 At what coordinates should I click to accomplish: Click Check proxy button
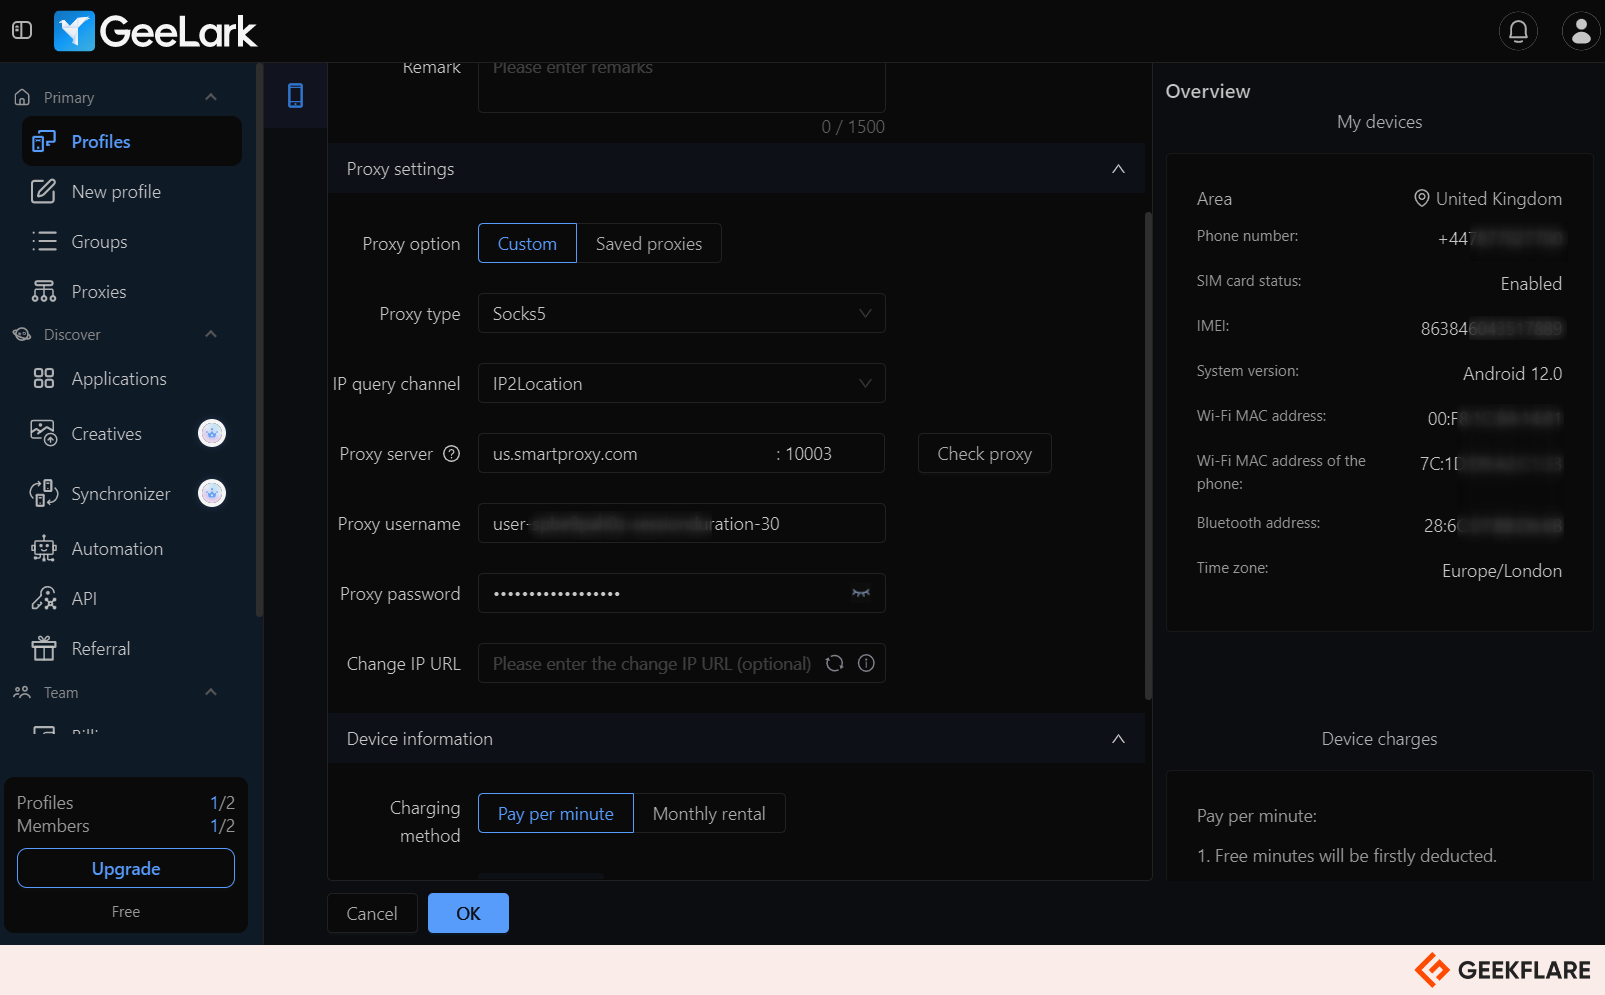[x=984, y=453]
